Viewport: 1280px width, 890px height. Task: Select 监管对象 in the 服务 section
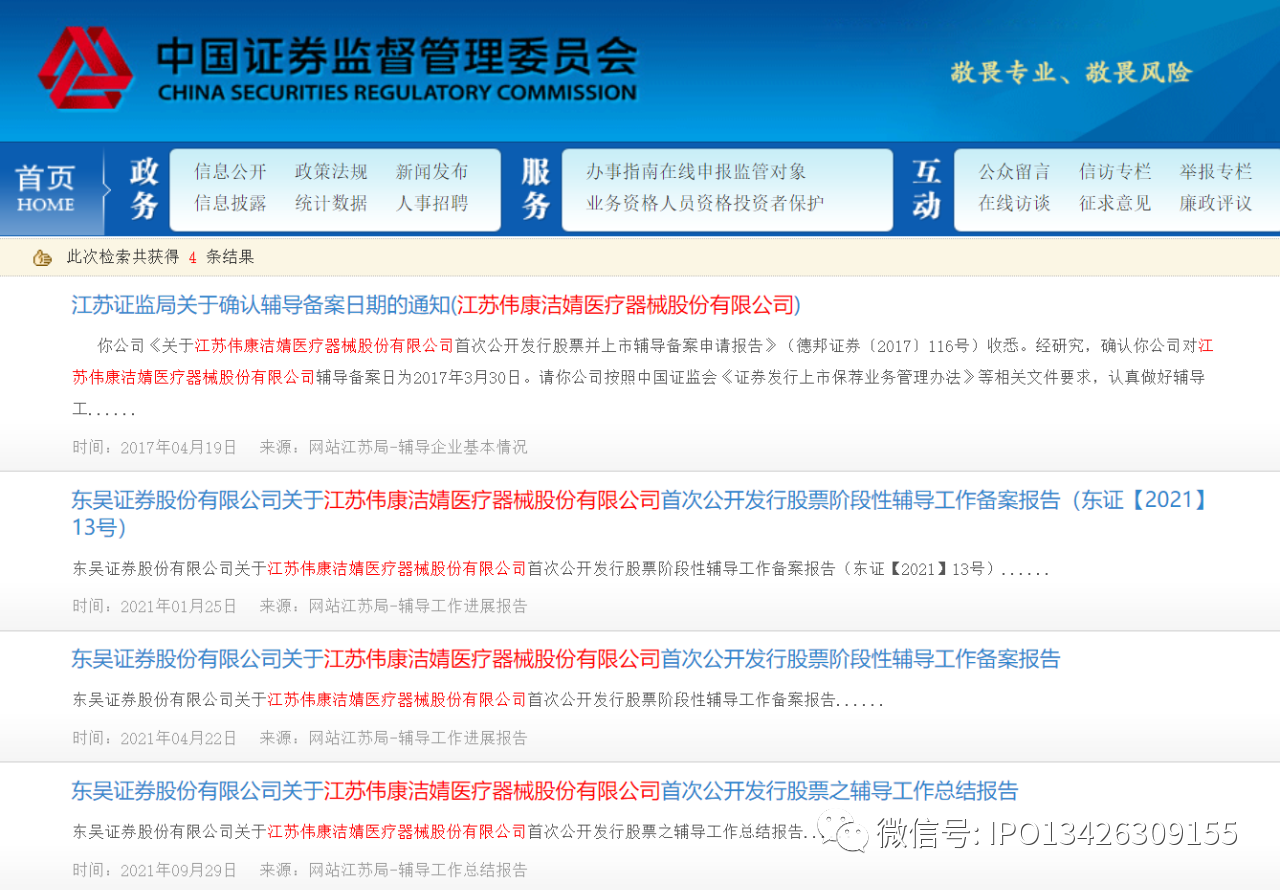[770, 172]
